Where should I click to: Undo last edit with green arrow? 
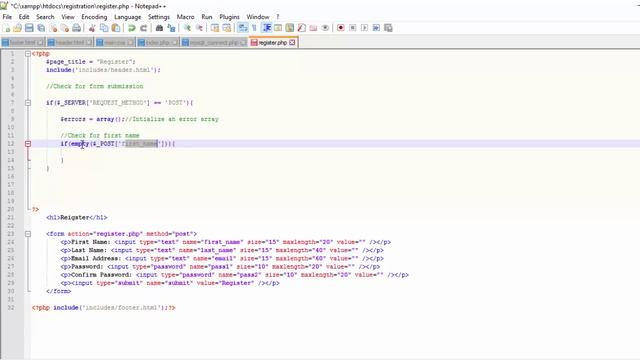[x=131, y=28]
